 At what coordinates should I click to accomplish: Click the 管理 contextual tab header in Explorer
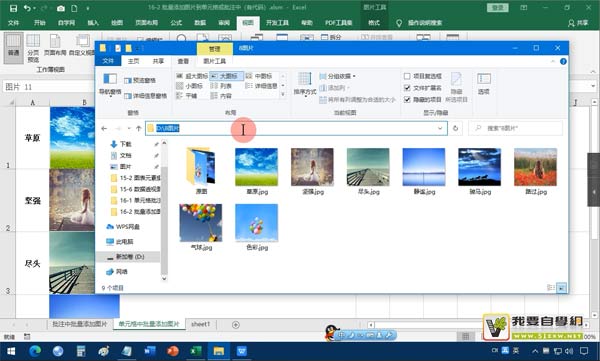tap(215, 49)
